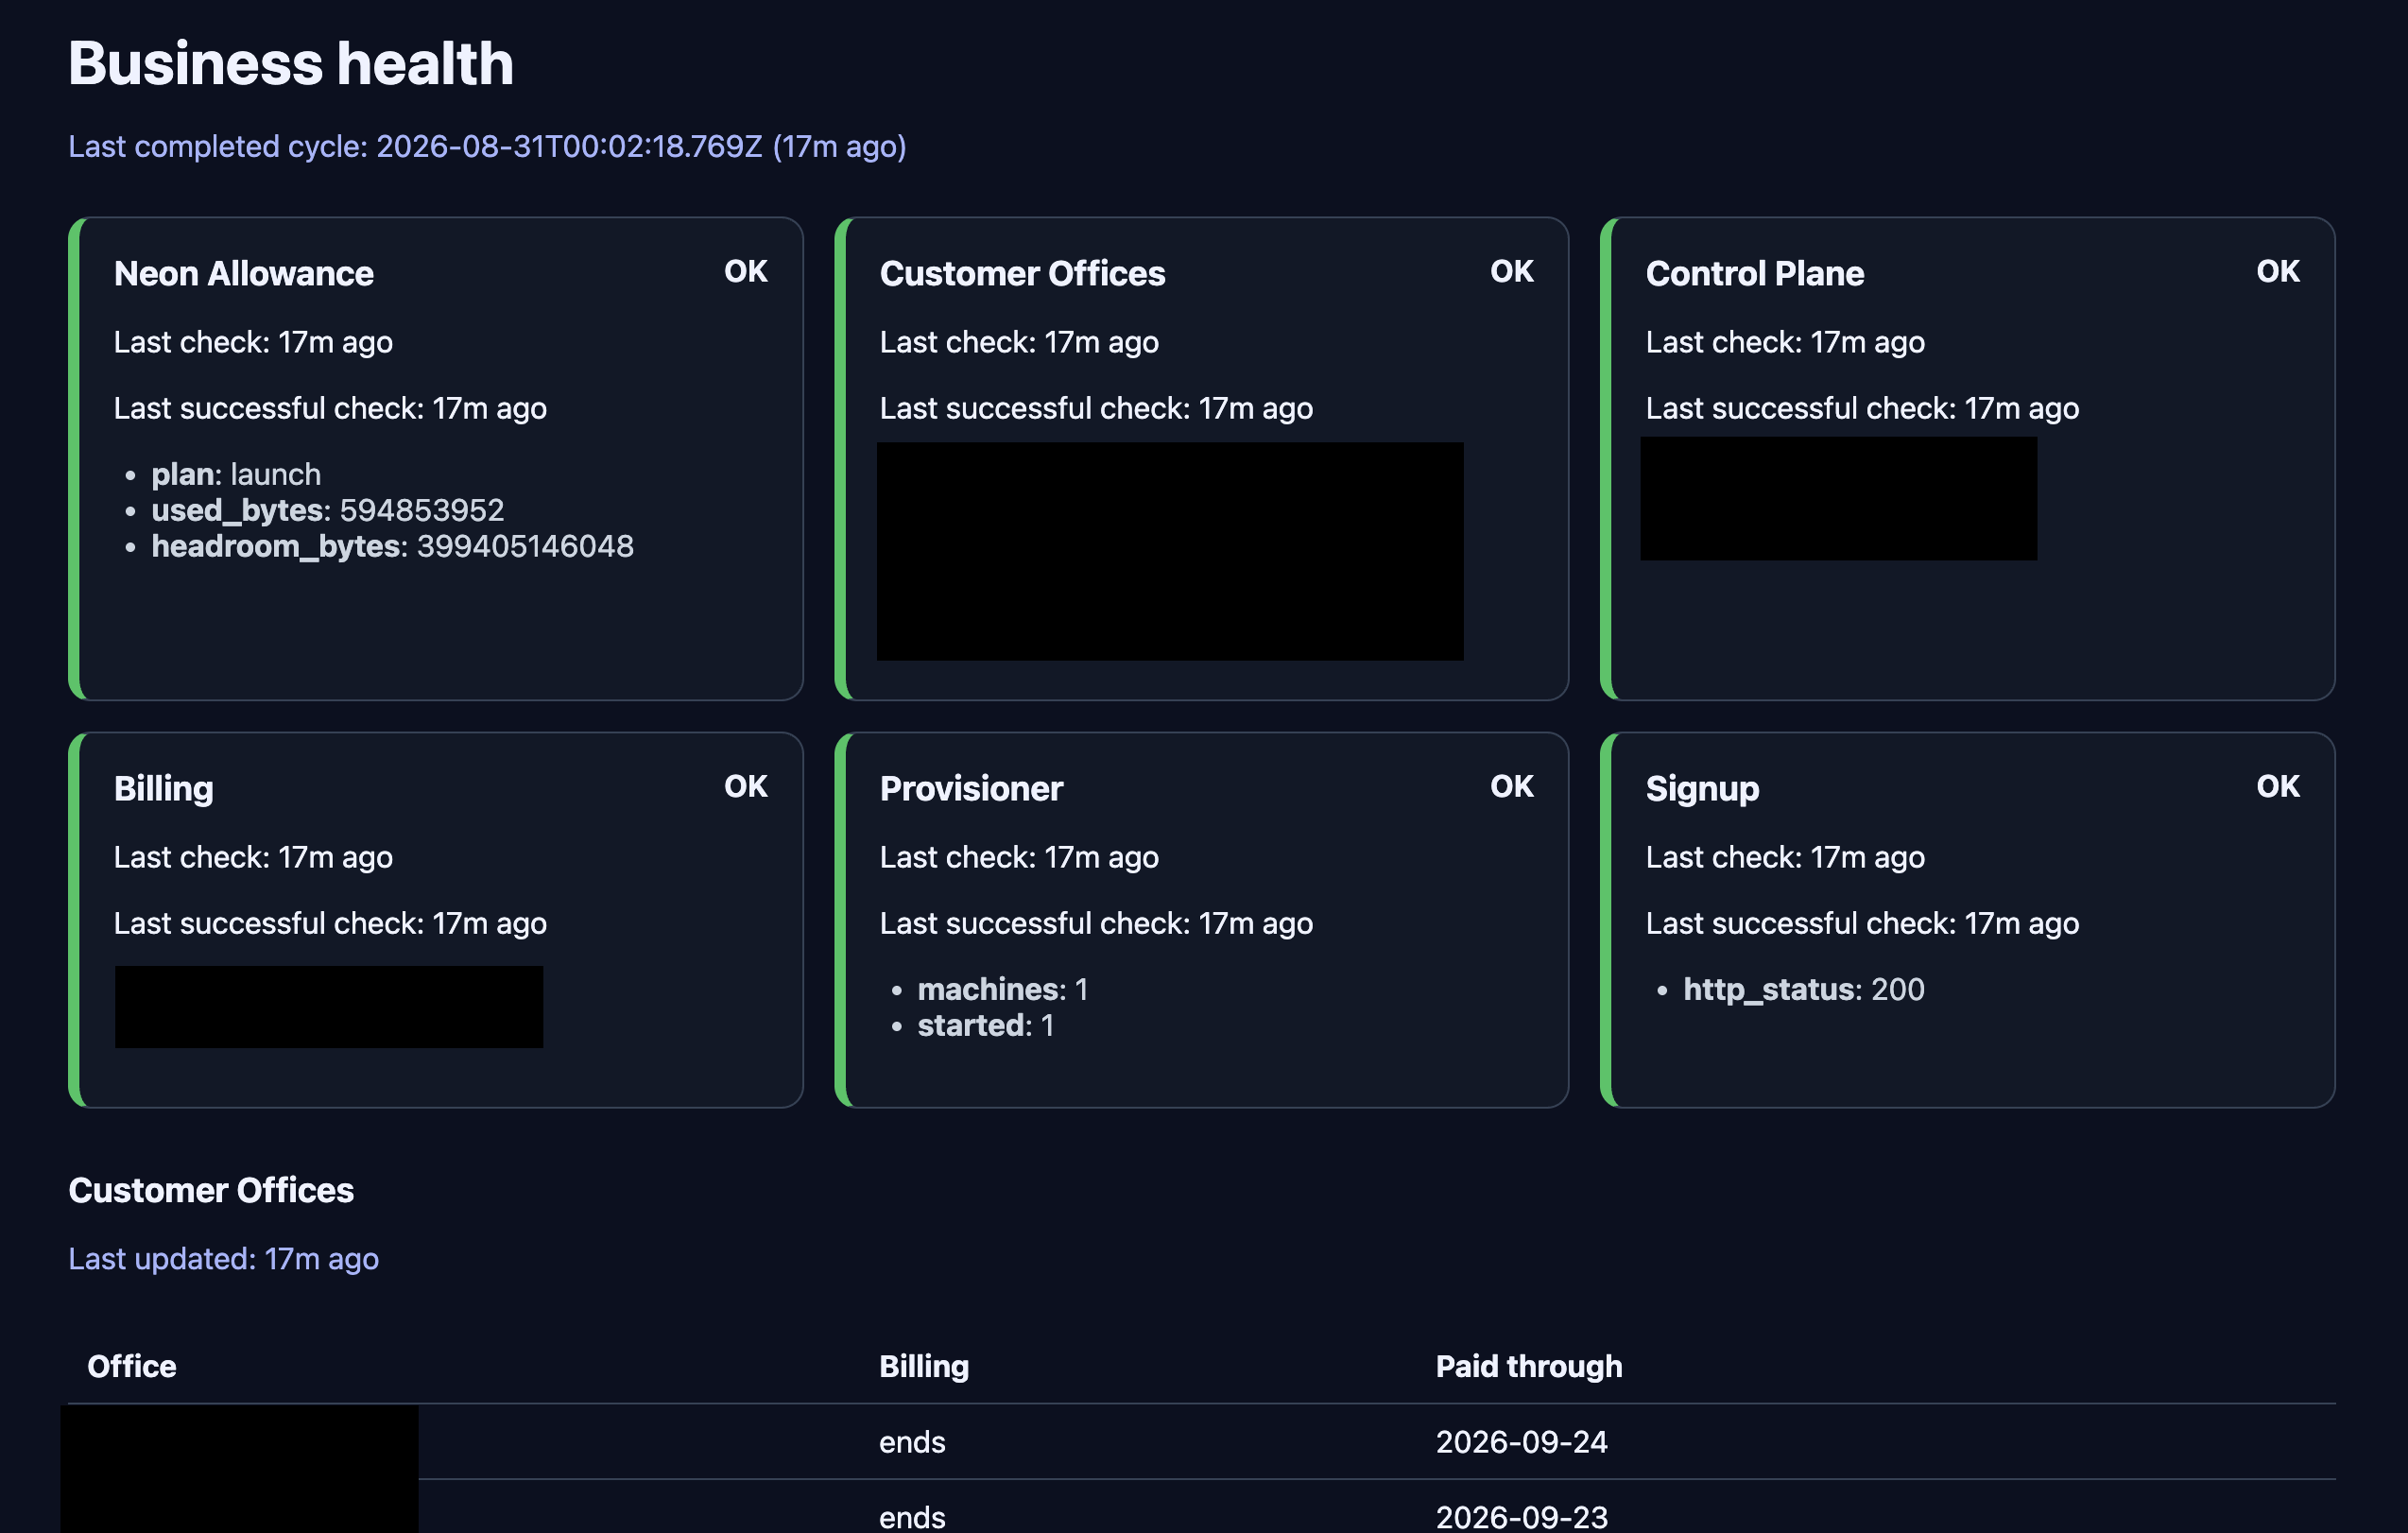Click the OK status on Provisioner card

[1512, 786]
